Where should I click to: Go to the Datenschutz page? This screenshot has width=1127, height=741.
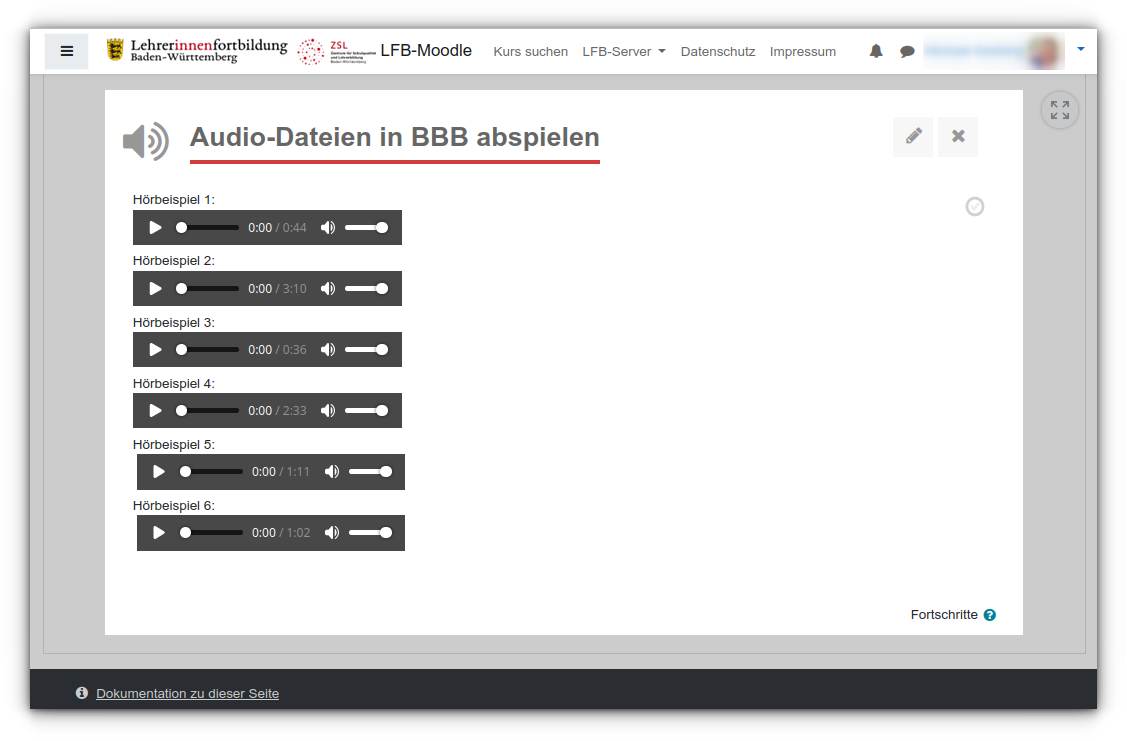[x=718, y=51]
